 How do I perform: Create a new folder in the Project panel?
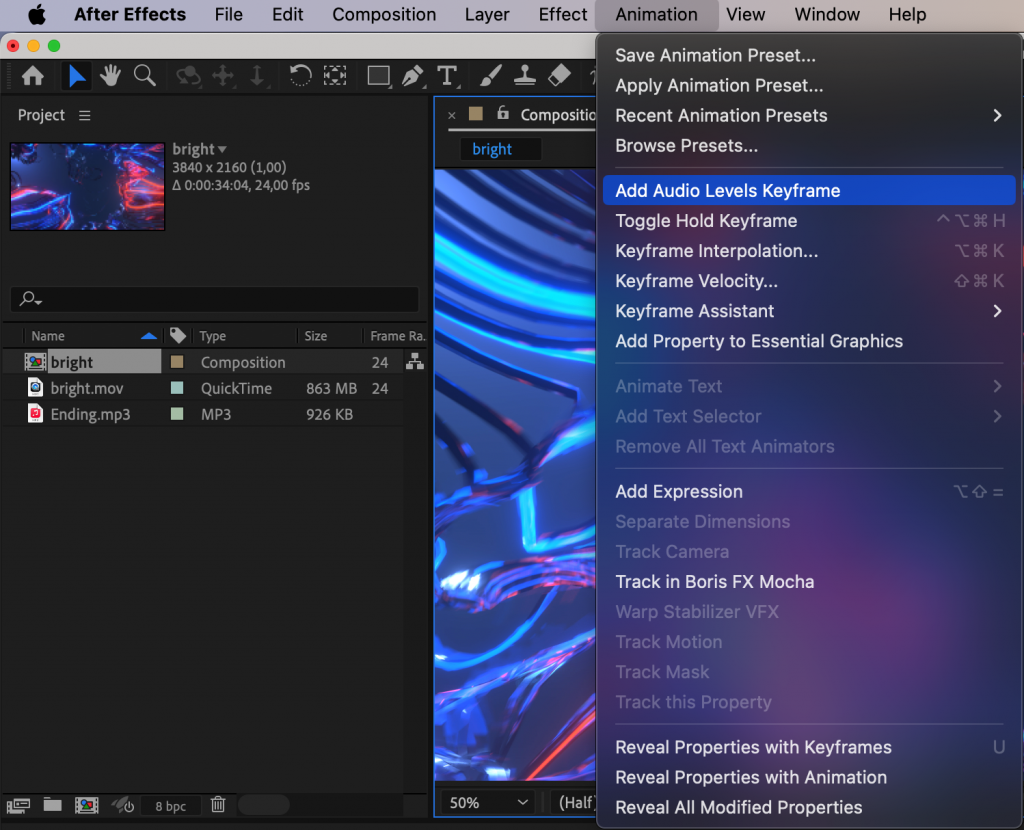52,805
